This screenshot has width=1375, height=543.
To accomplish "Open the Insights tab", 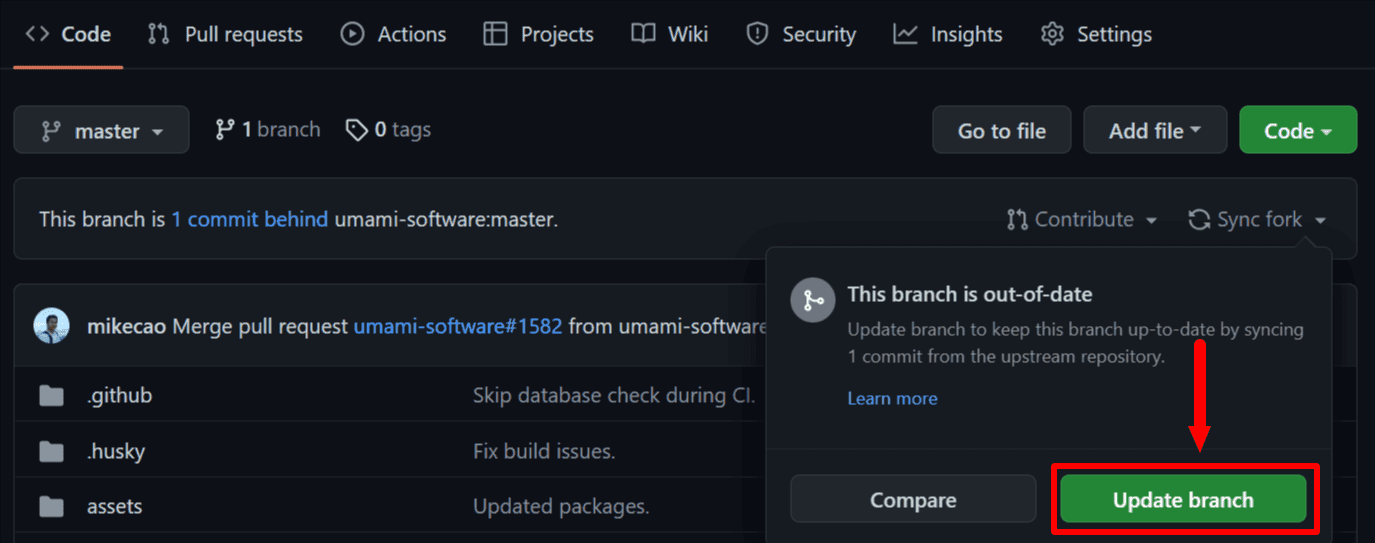I will pos(948,34).
